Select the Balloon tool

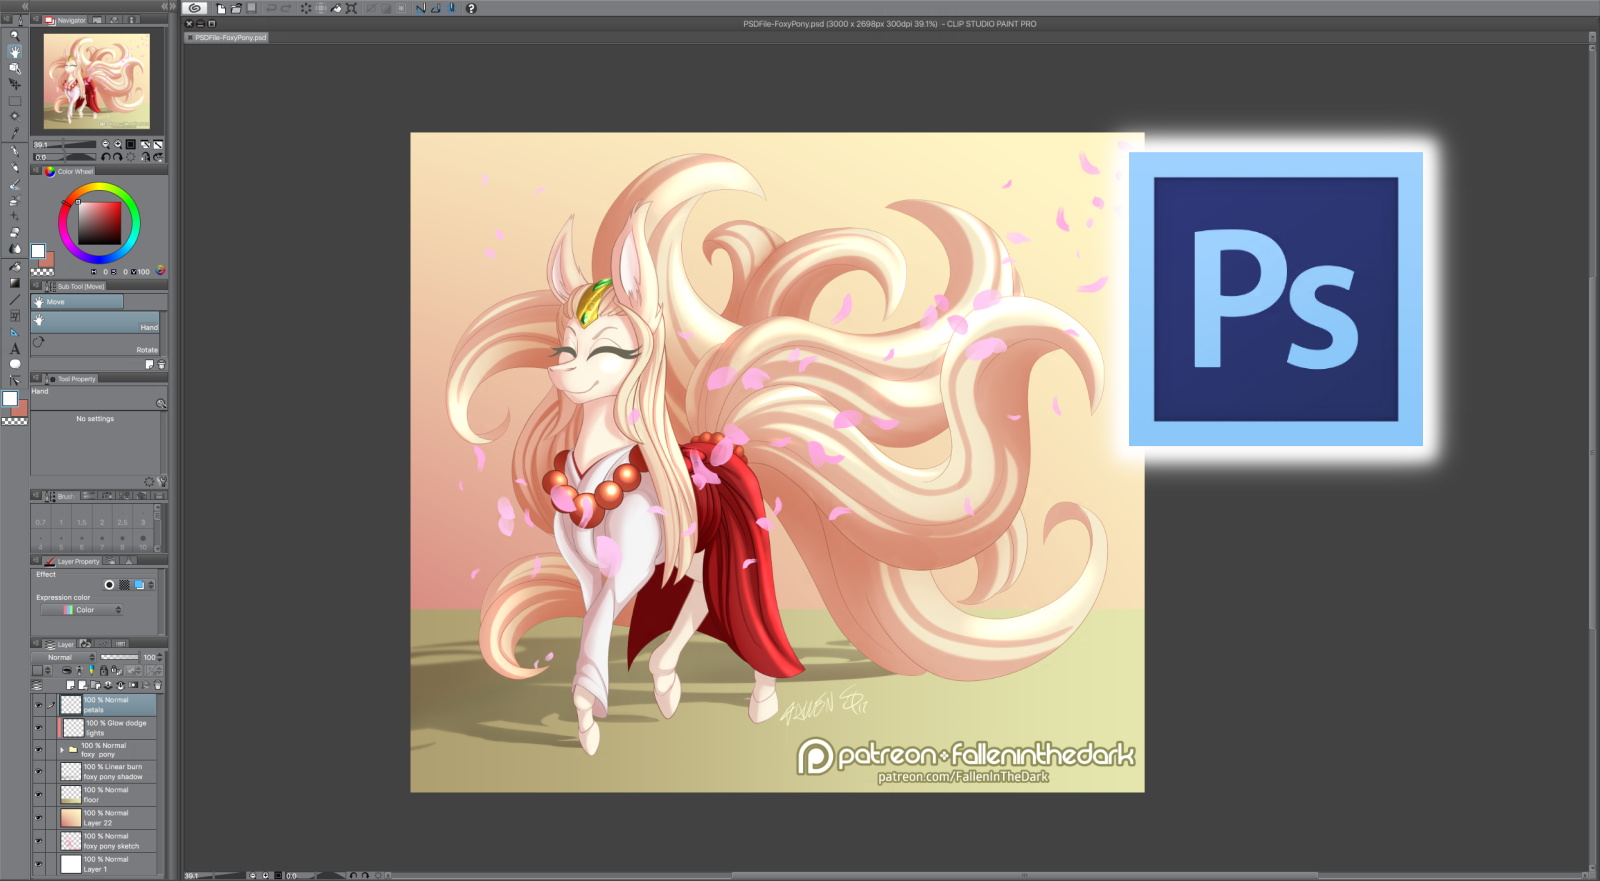tap(14, 364)
